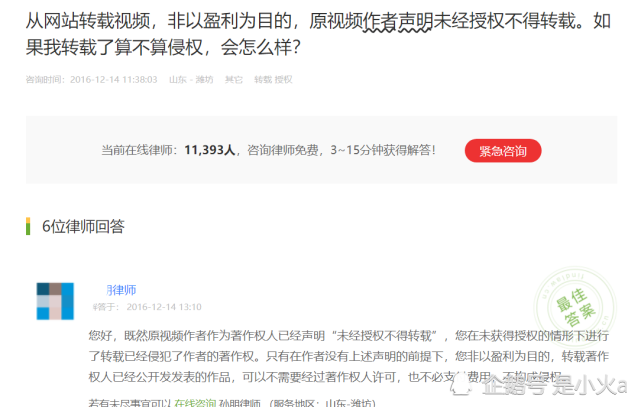Open the lawyer's blurred avatar thumbnail
Image resolution: width=641 pixels, height=407 pixels.
click(55, 301)
